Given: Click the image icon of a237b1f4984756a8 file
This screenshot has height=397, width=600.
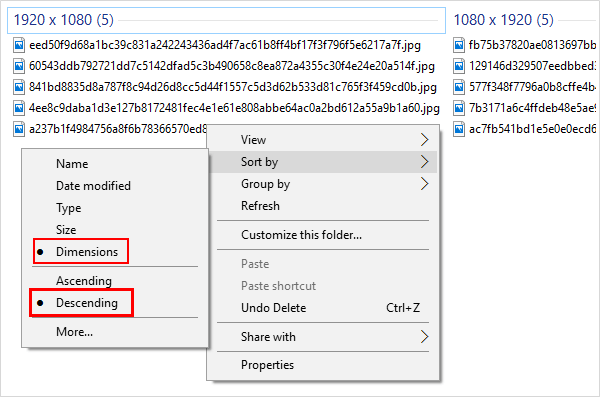Looking at the screenshot, I should point(19,129).
